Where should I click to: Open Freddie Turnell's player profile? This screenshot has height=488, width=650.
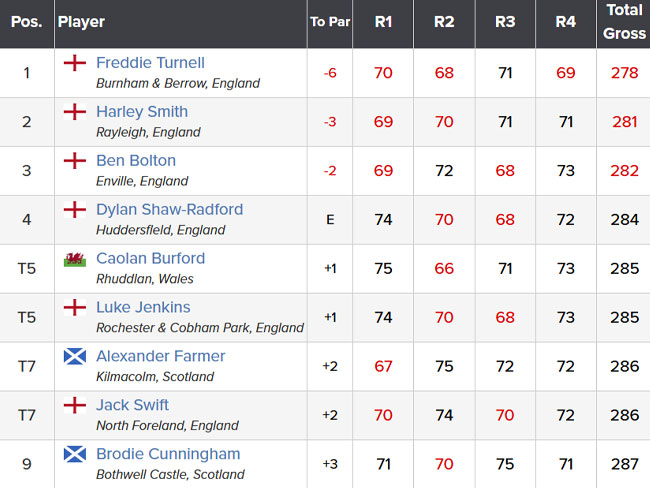150,63
